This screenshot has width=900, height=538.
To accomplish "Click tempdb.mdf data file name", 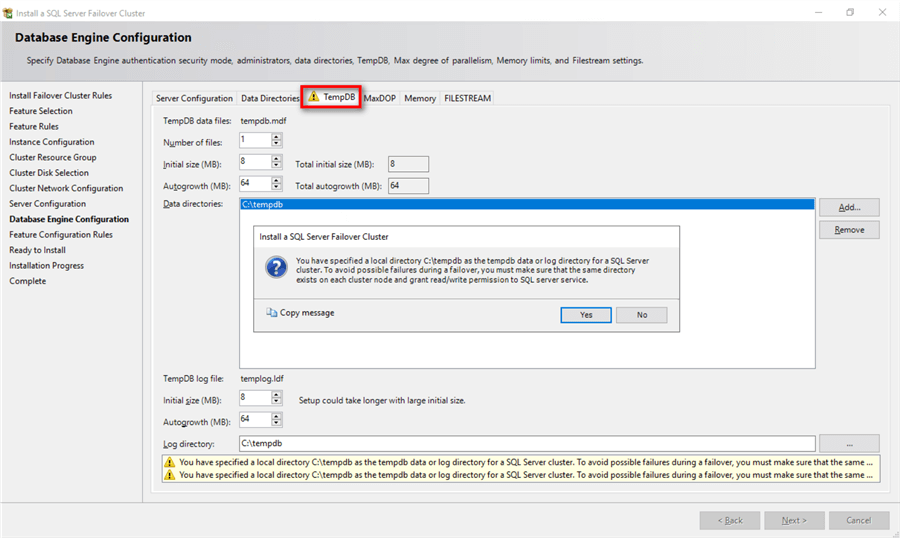I will [x=263, y=121].
